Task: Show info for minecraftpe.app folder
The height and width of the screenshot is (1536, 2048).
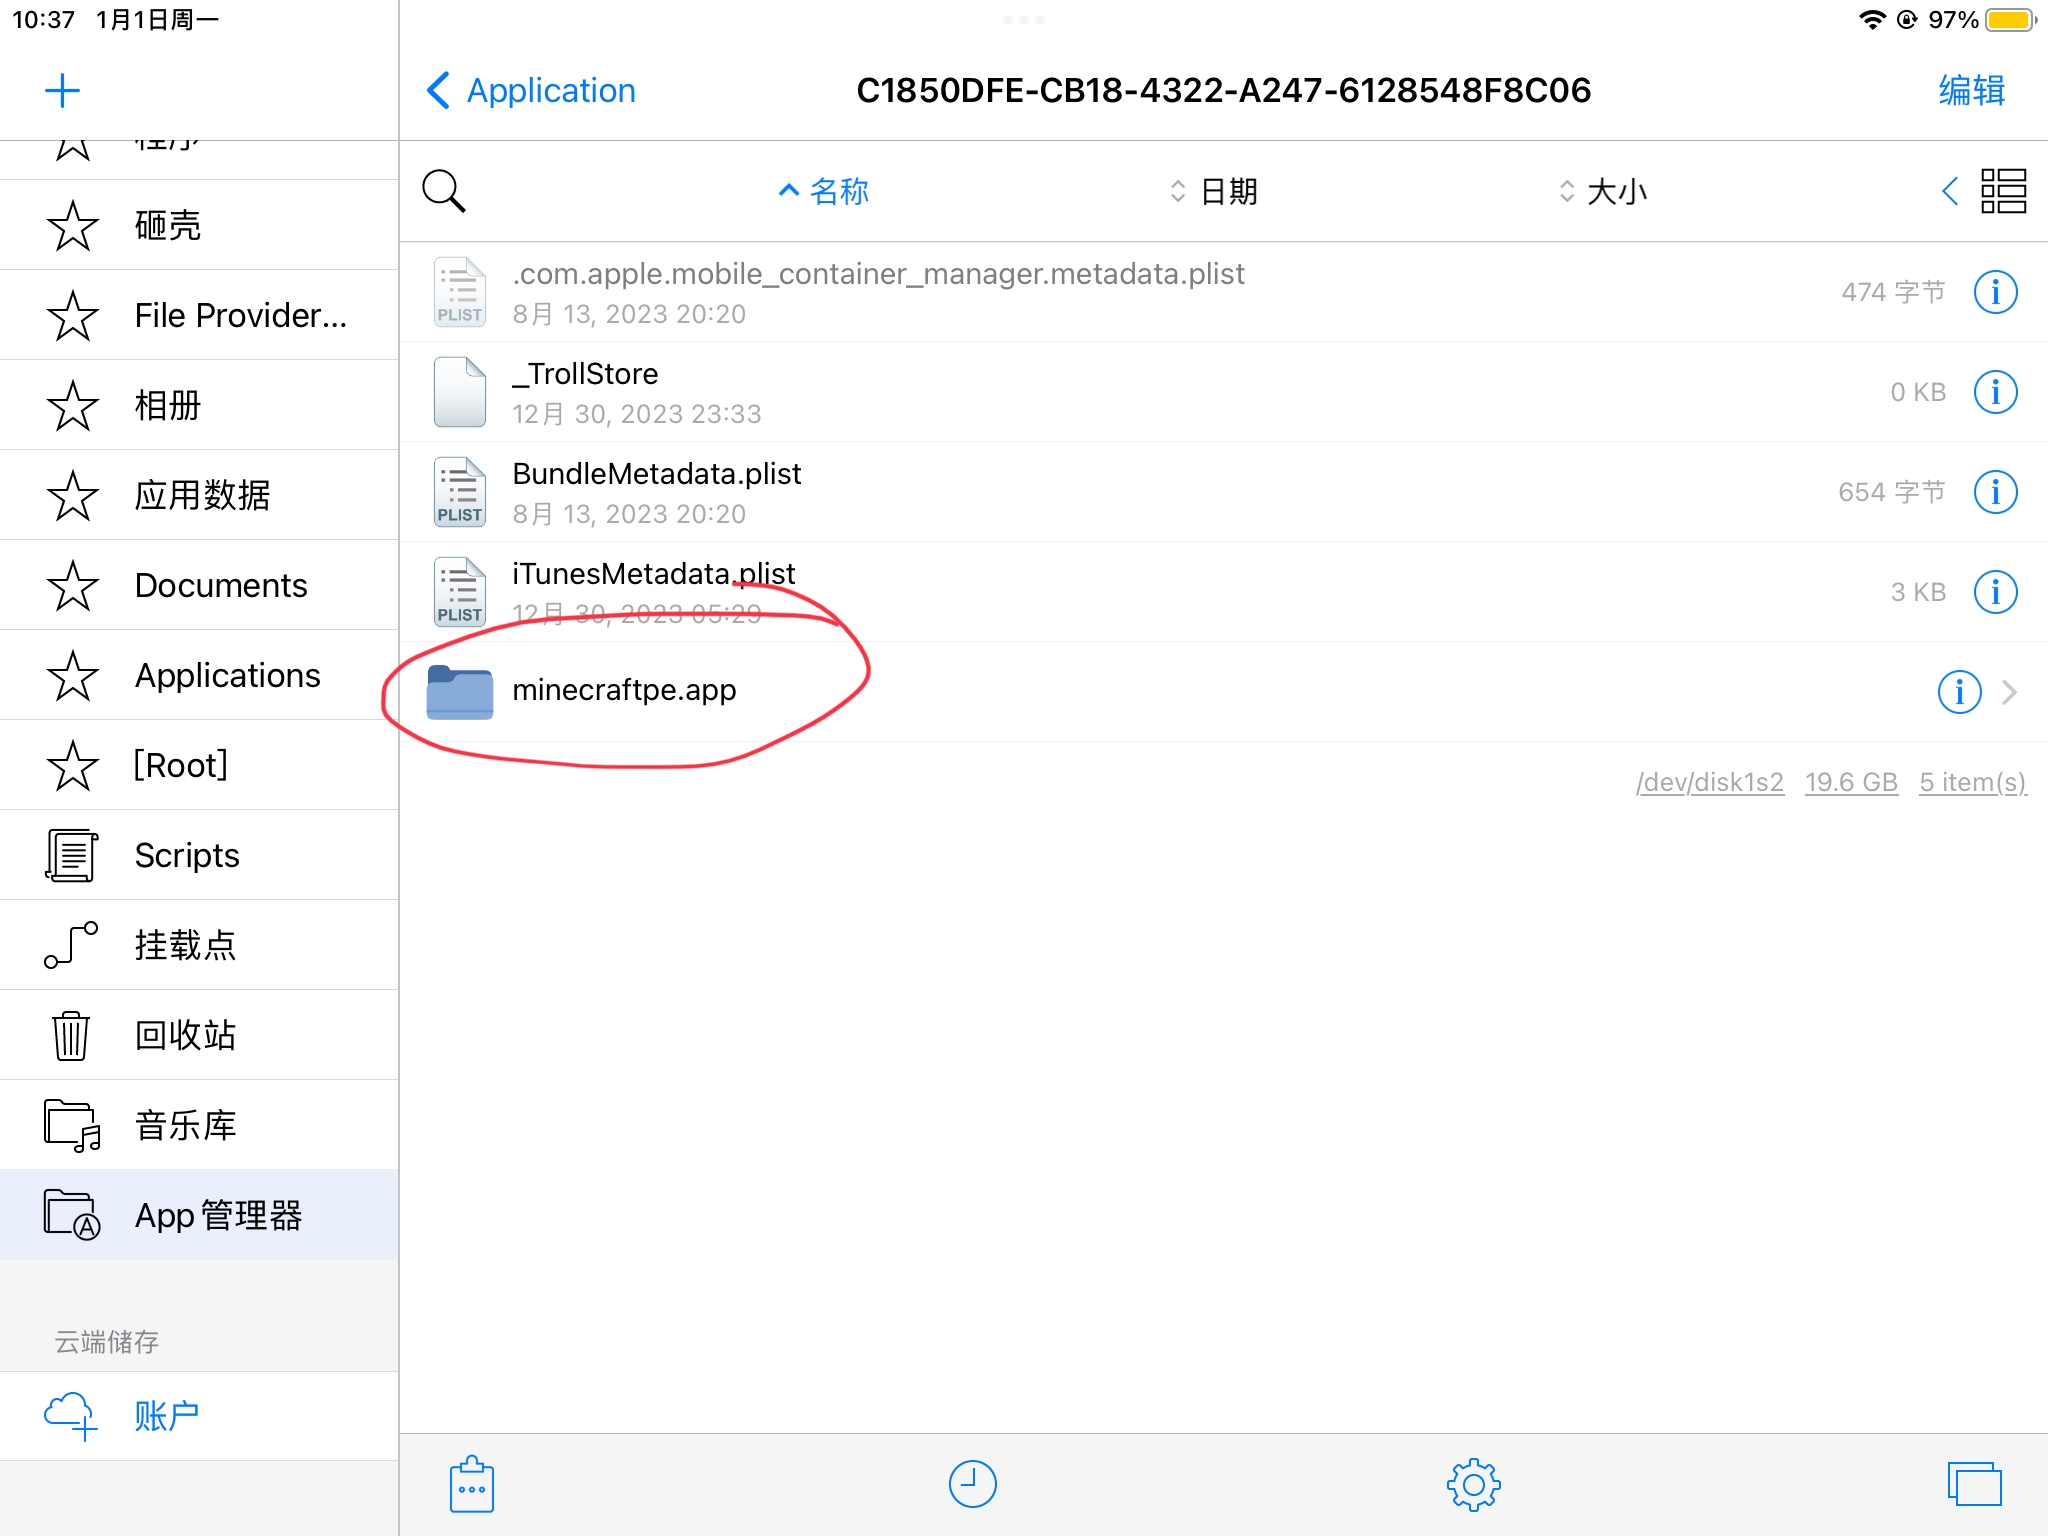Action: (1959, 692)
